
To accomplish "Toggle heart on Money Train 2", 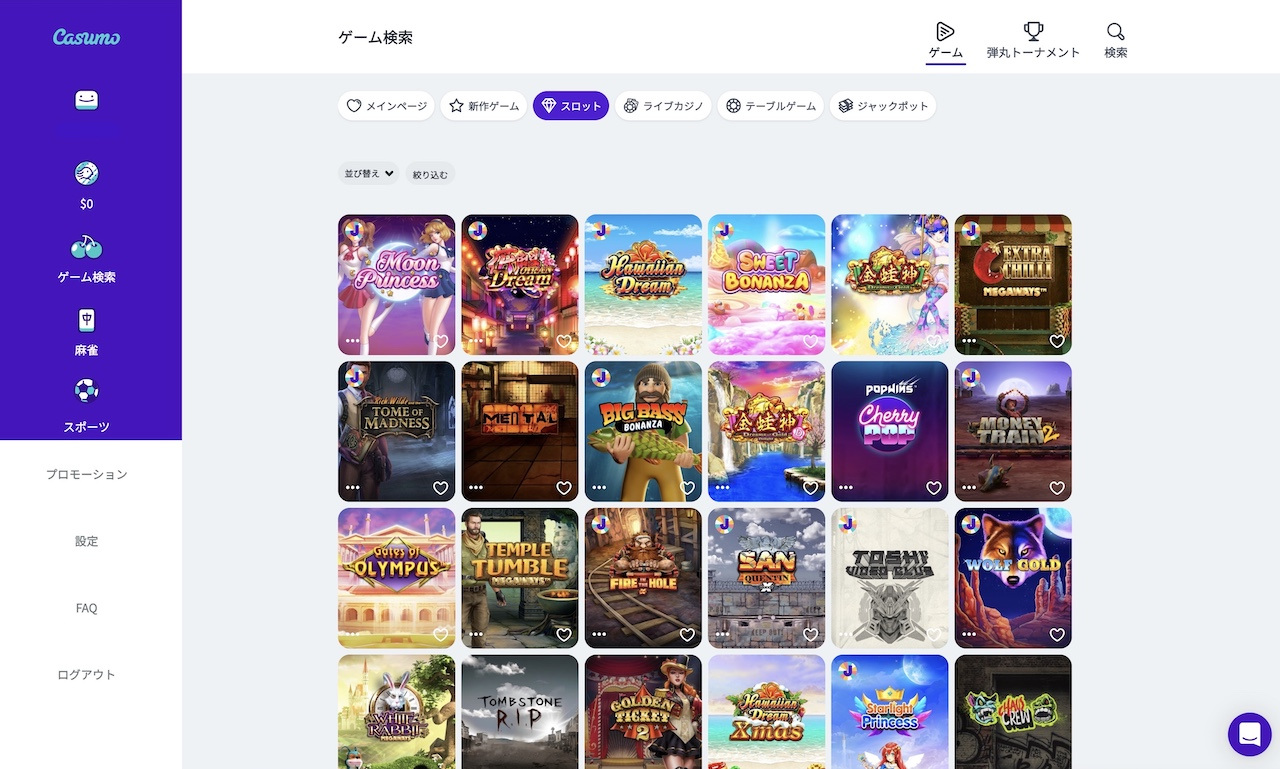I will point(1057,488).
